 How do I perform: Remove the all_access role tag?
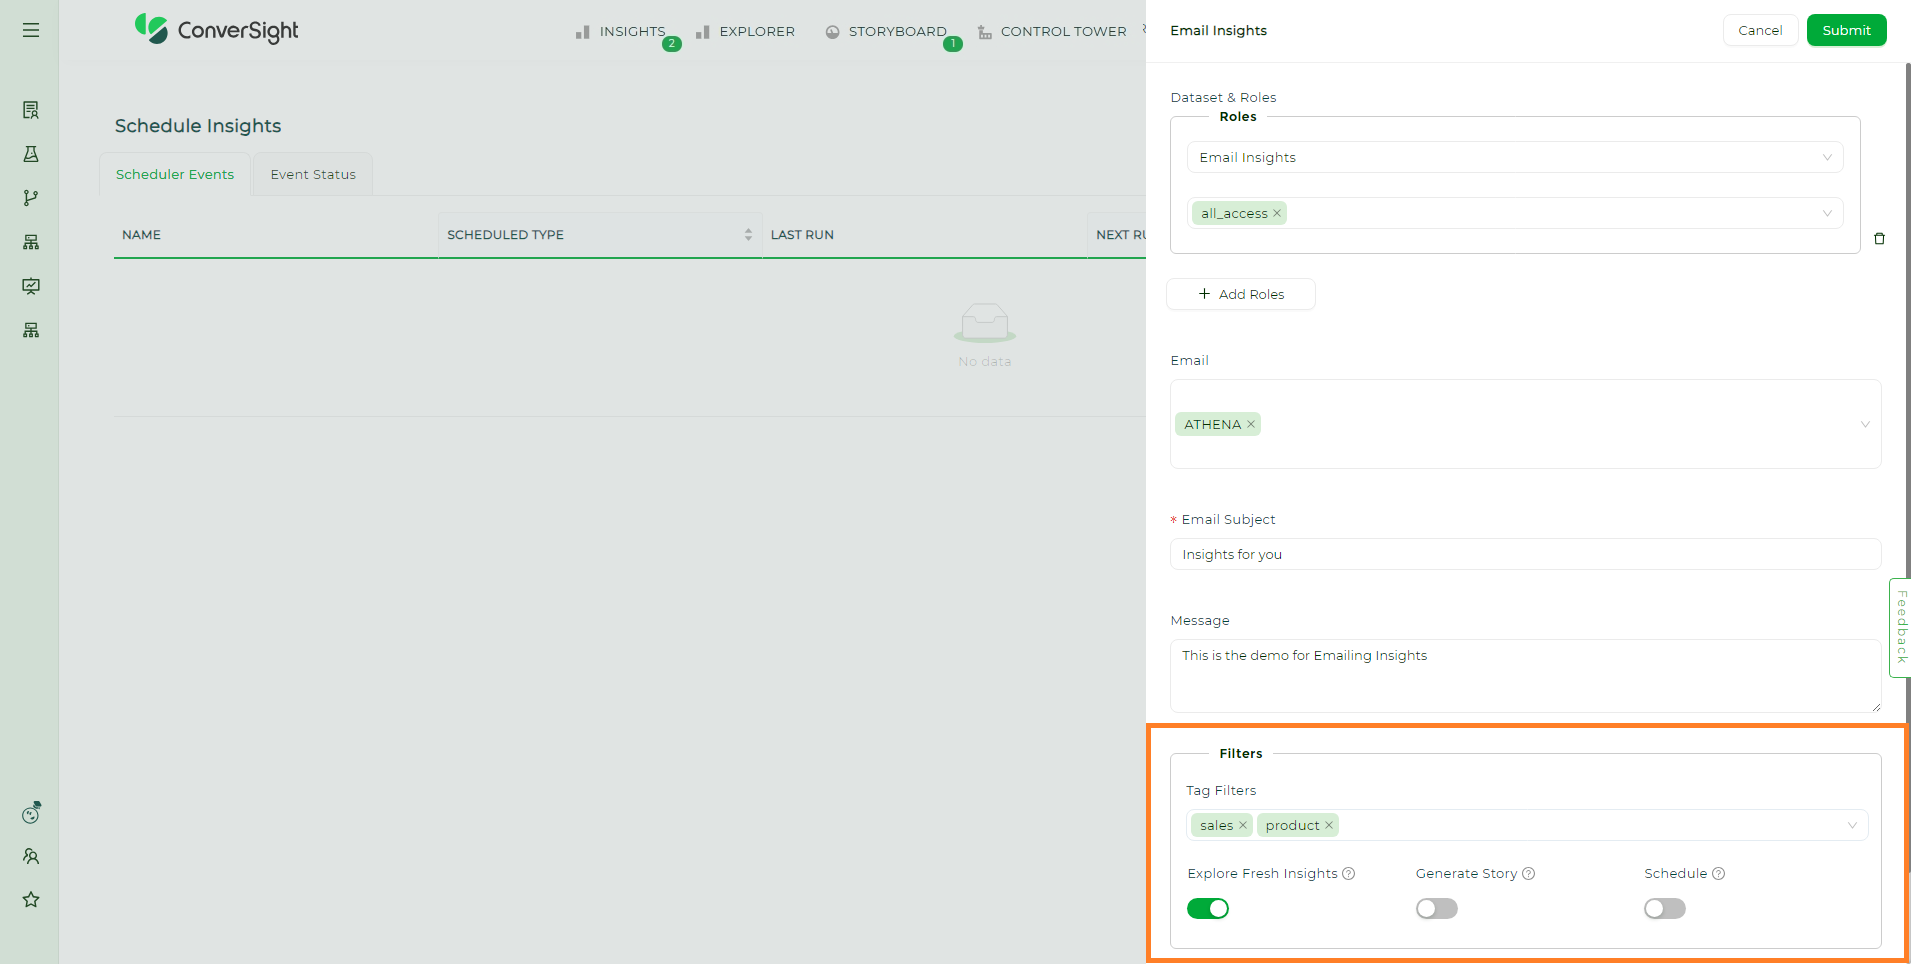point(1277,213)
